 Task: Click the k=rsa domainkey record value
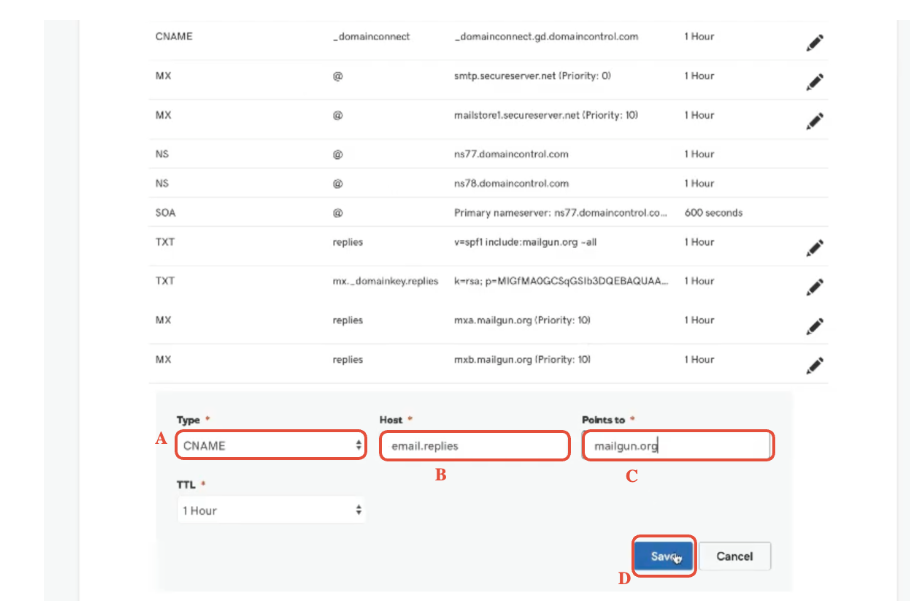pyautogui.click(x=560, y=281)
